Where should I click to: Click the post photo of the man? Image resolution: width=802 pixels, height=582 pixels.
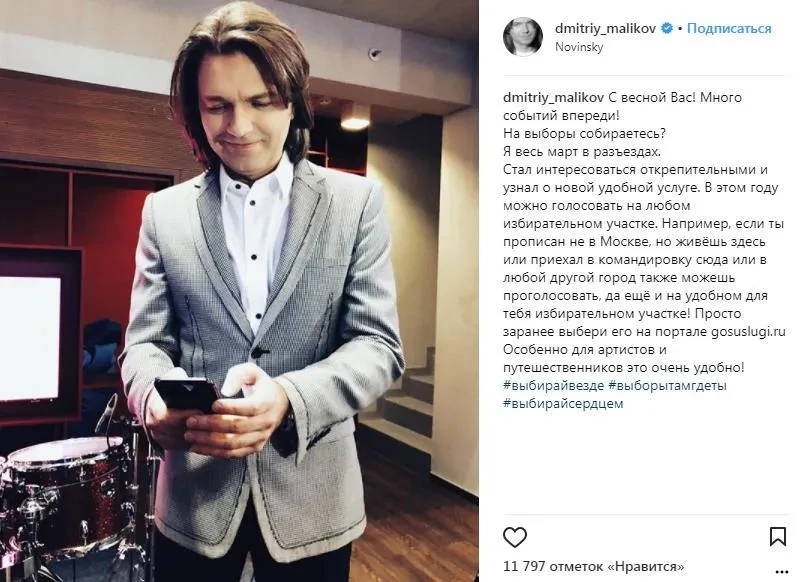coord(239,291)
